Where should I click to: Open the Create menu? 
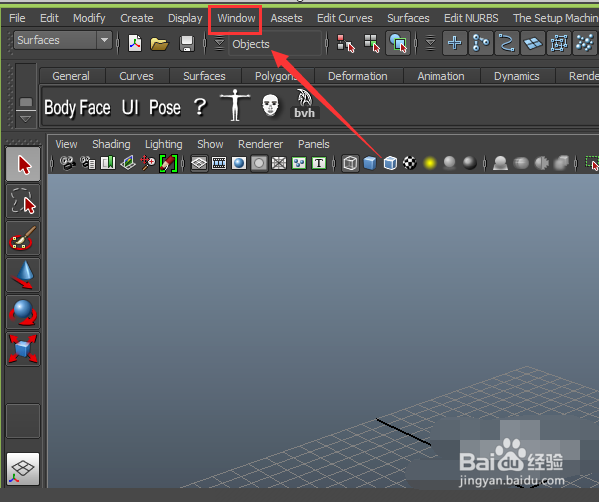click(x=136, y=18)
